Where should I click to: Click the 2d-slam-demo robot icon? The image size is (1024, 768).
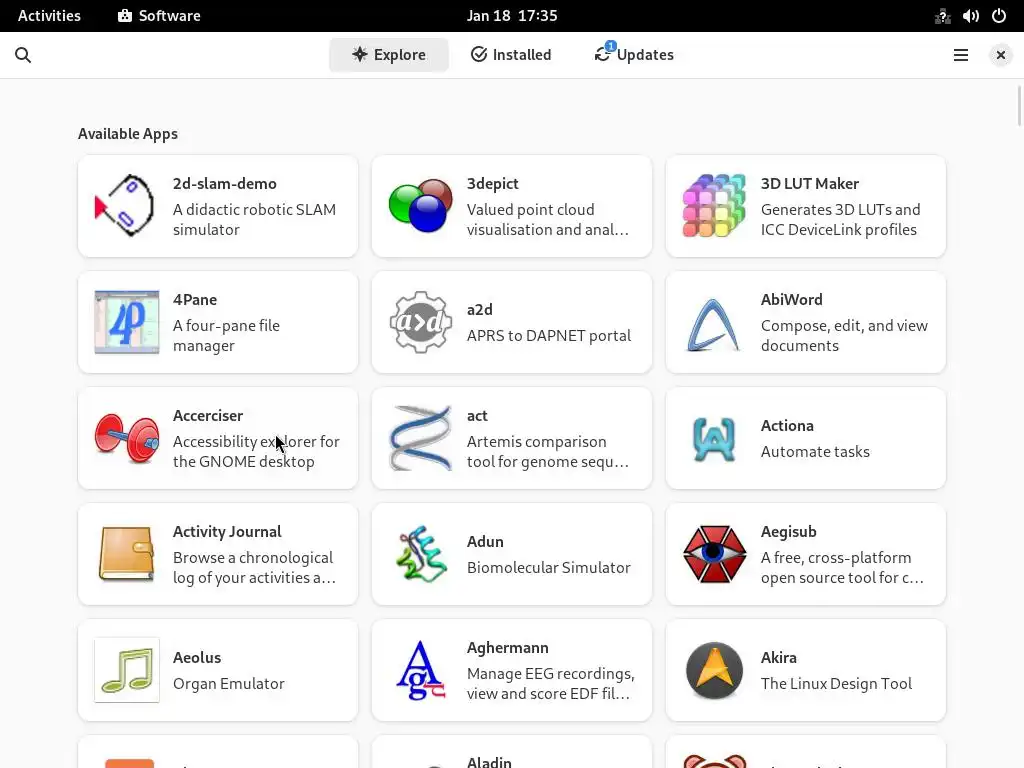[126, 206]
